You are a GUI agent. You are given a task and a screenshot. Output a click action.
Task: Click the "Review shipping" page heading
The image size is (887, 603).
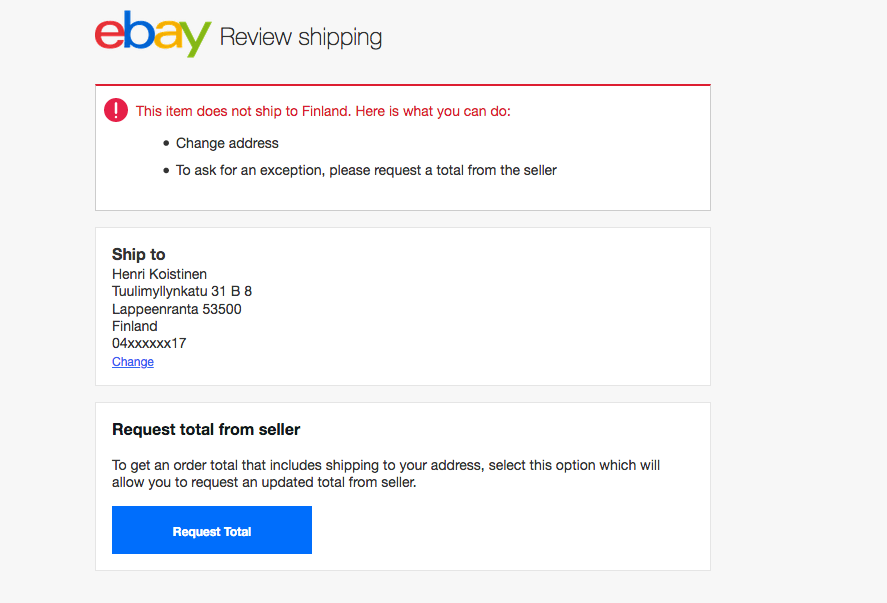coord(300,38)
